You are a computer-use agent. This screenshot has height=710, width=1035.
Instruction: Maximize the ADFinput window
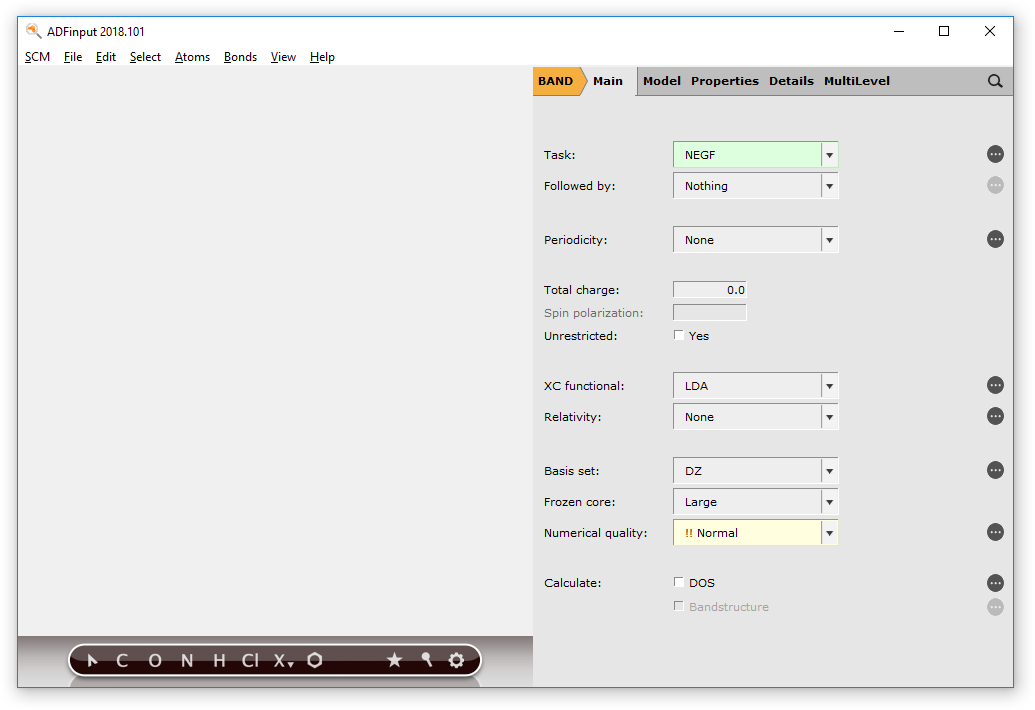tap(944, 31)
